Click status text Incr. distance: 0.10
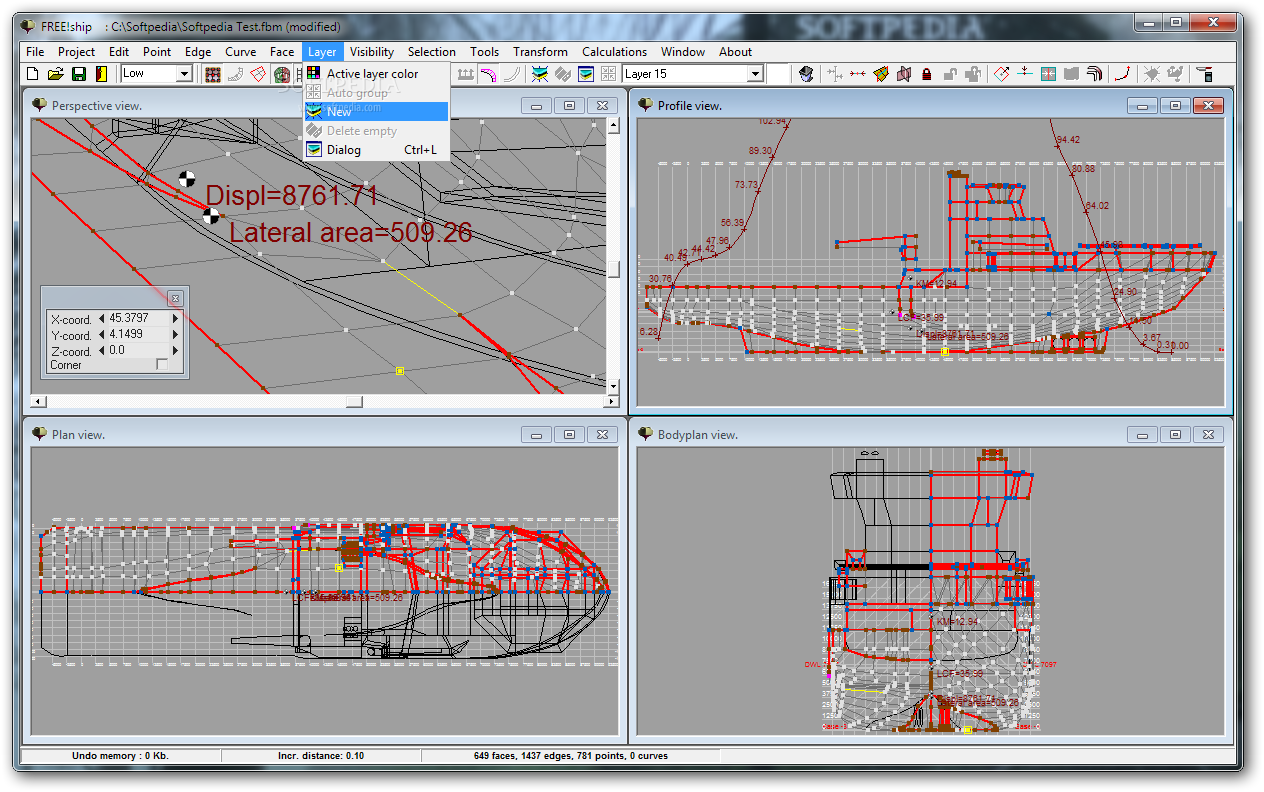Image resolution: width=1264 pixels, height=792 pixels. point(321,756)
